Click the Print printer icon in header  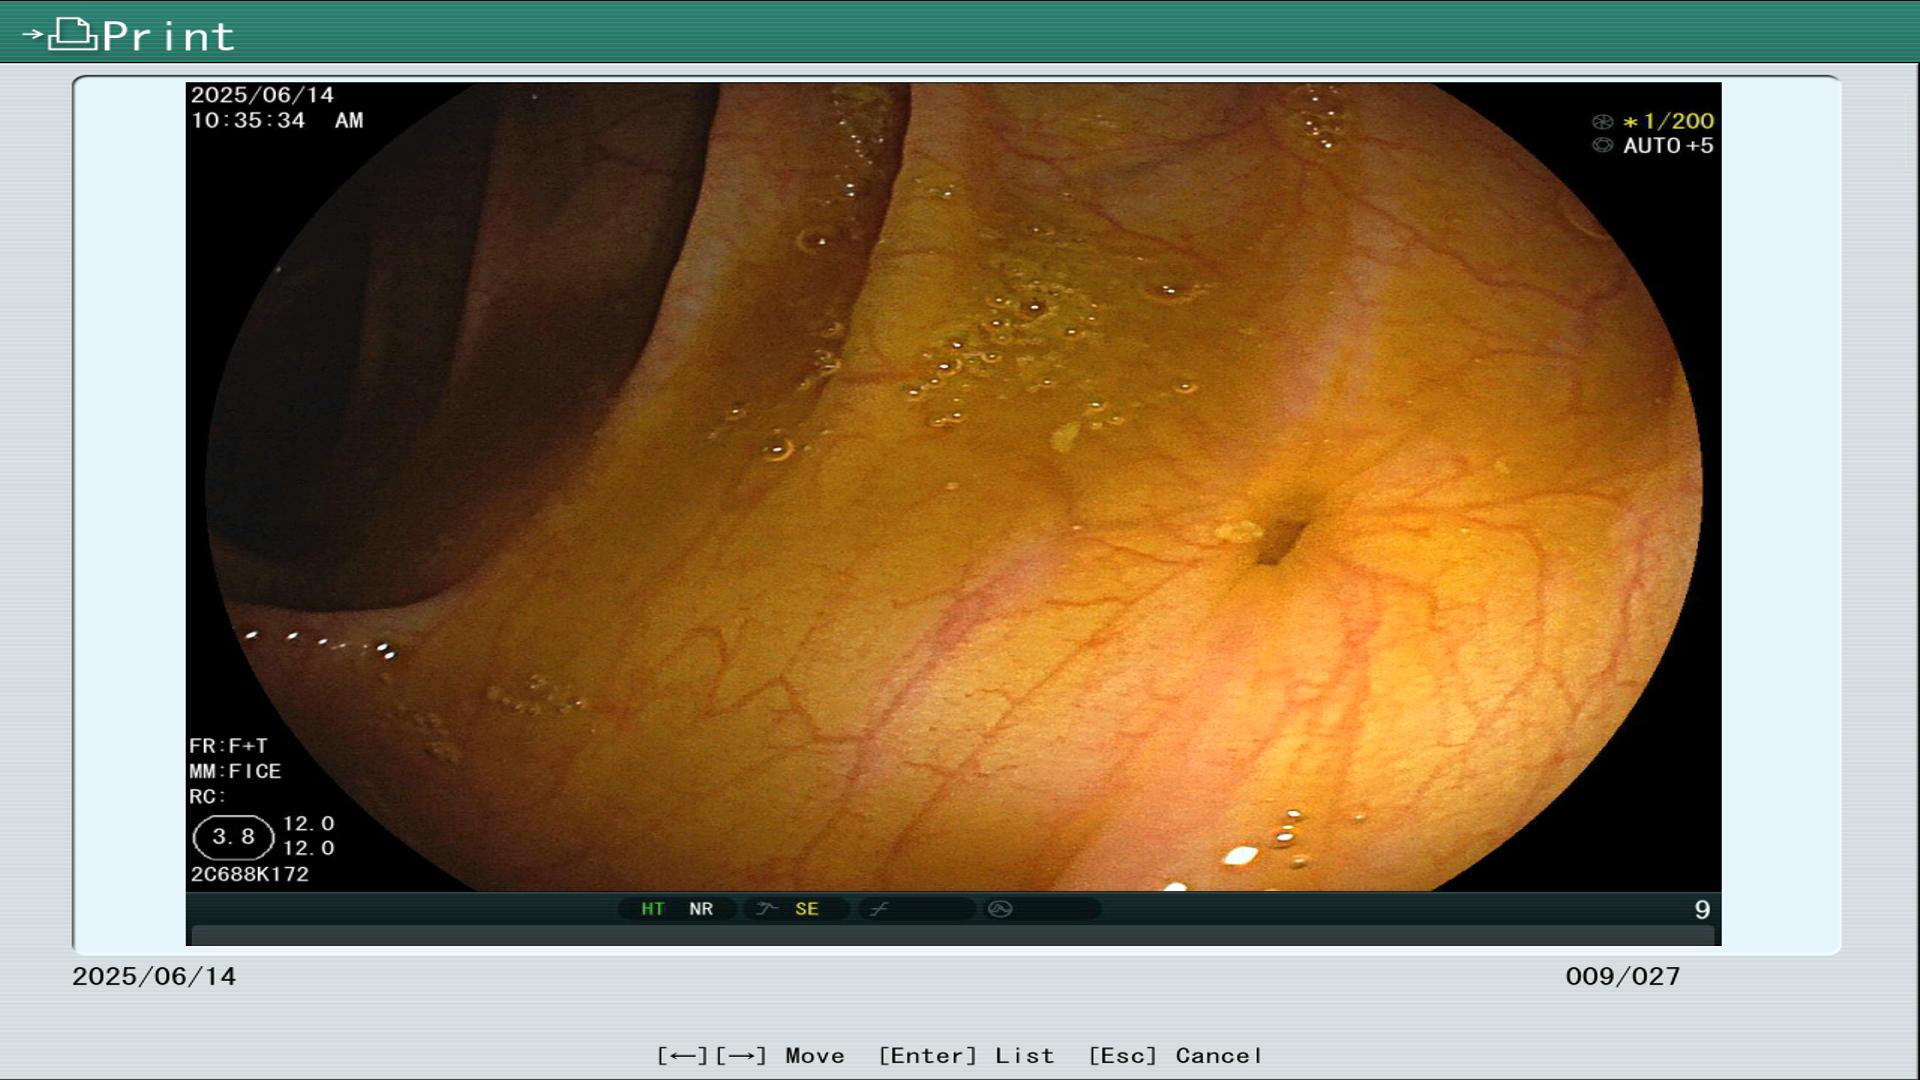(72, 34)
